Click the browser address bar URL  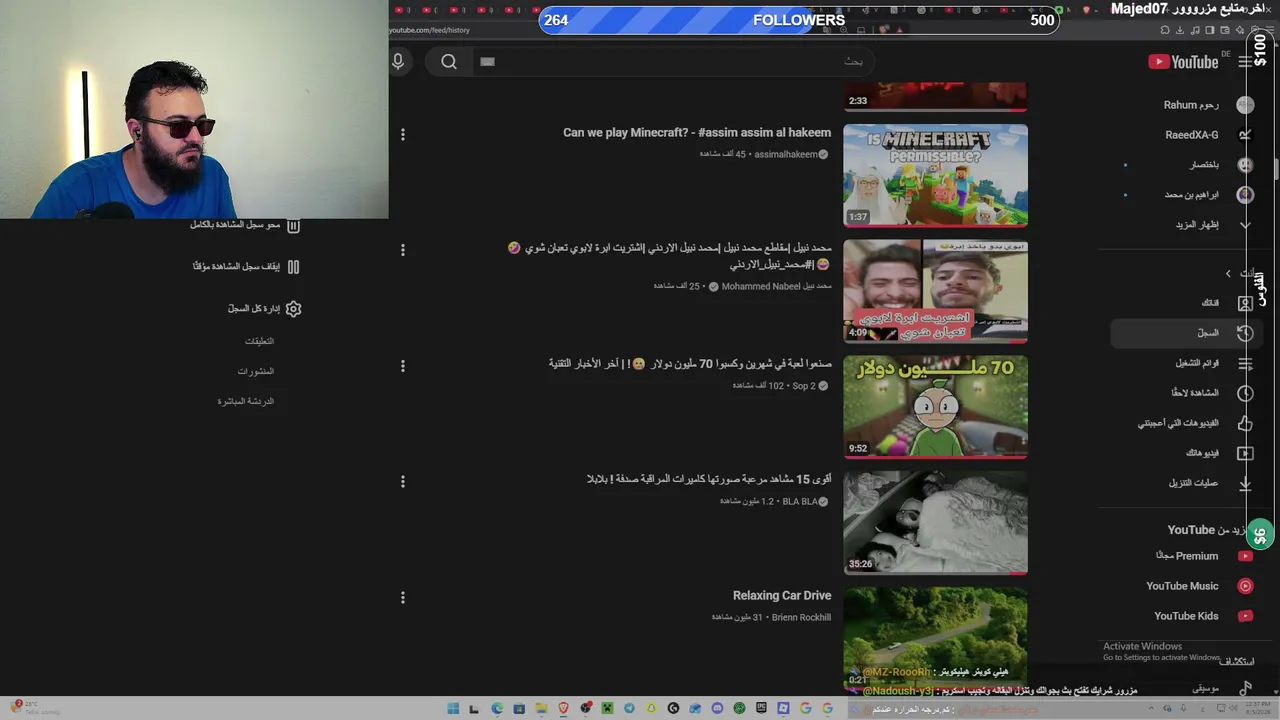pyautogui.click(x=429, y=30)
